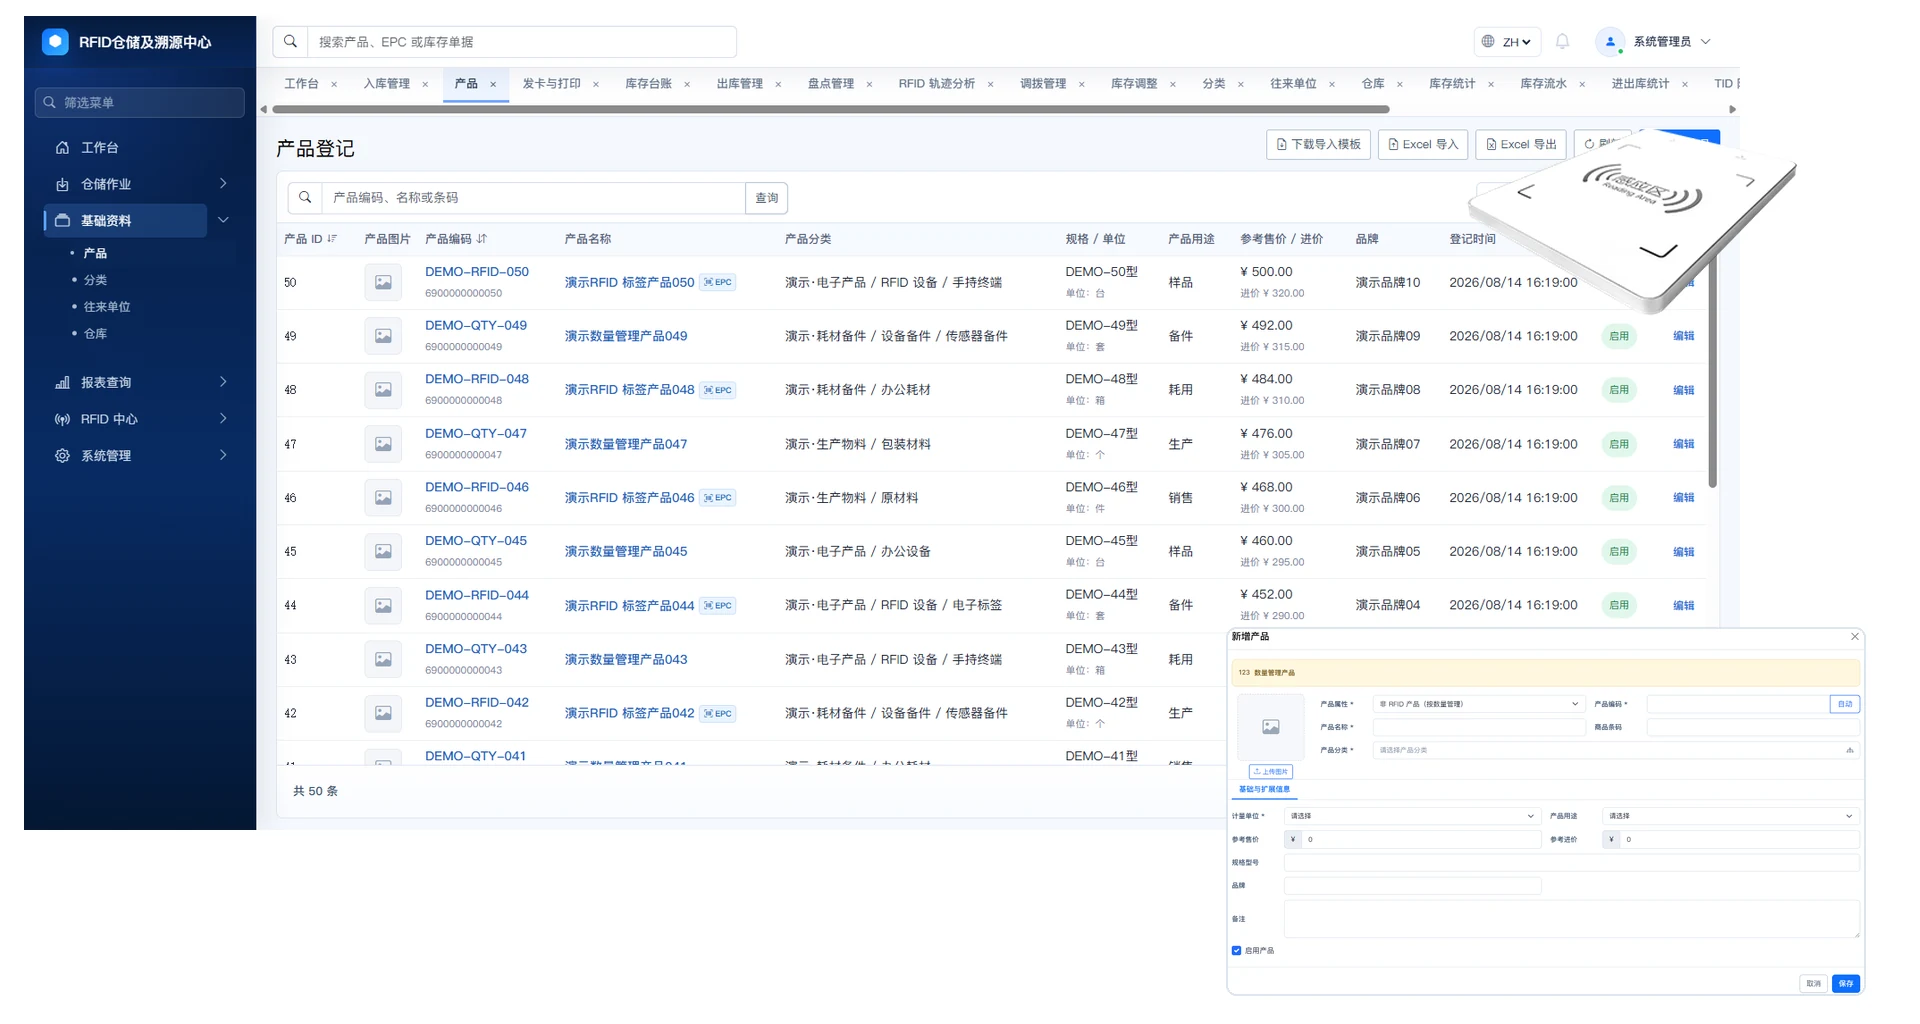This screenshot has width=1920, height=1024.
Task: Open the notifications bell
Action: pyautogui.click(x=1562, y=41)
